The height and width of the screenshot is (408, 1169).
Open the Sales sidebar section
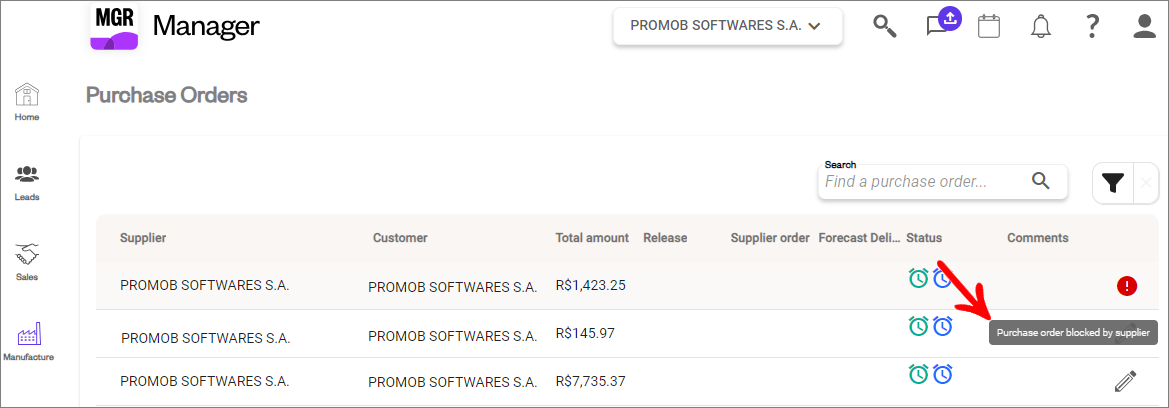click(x=27, y=262)
